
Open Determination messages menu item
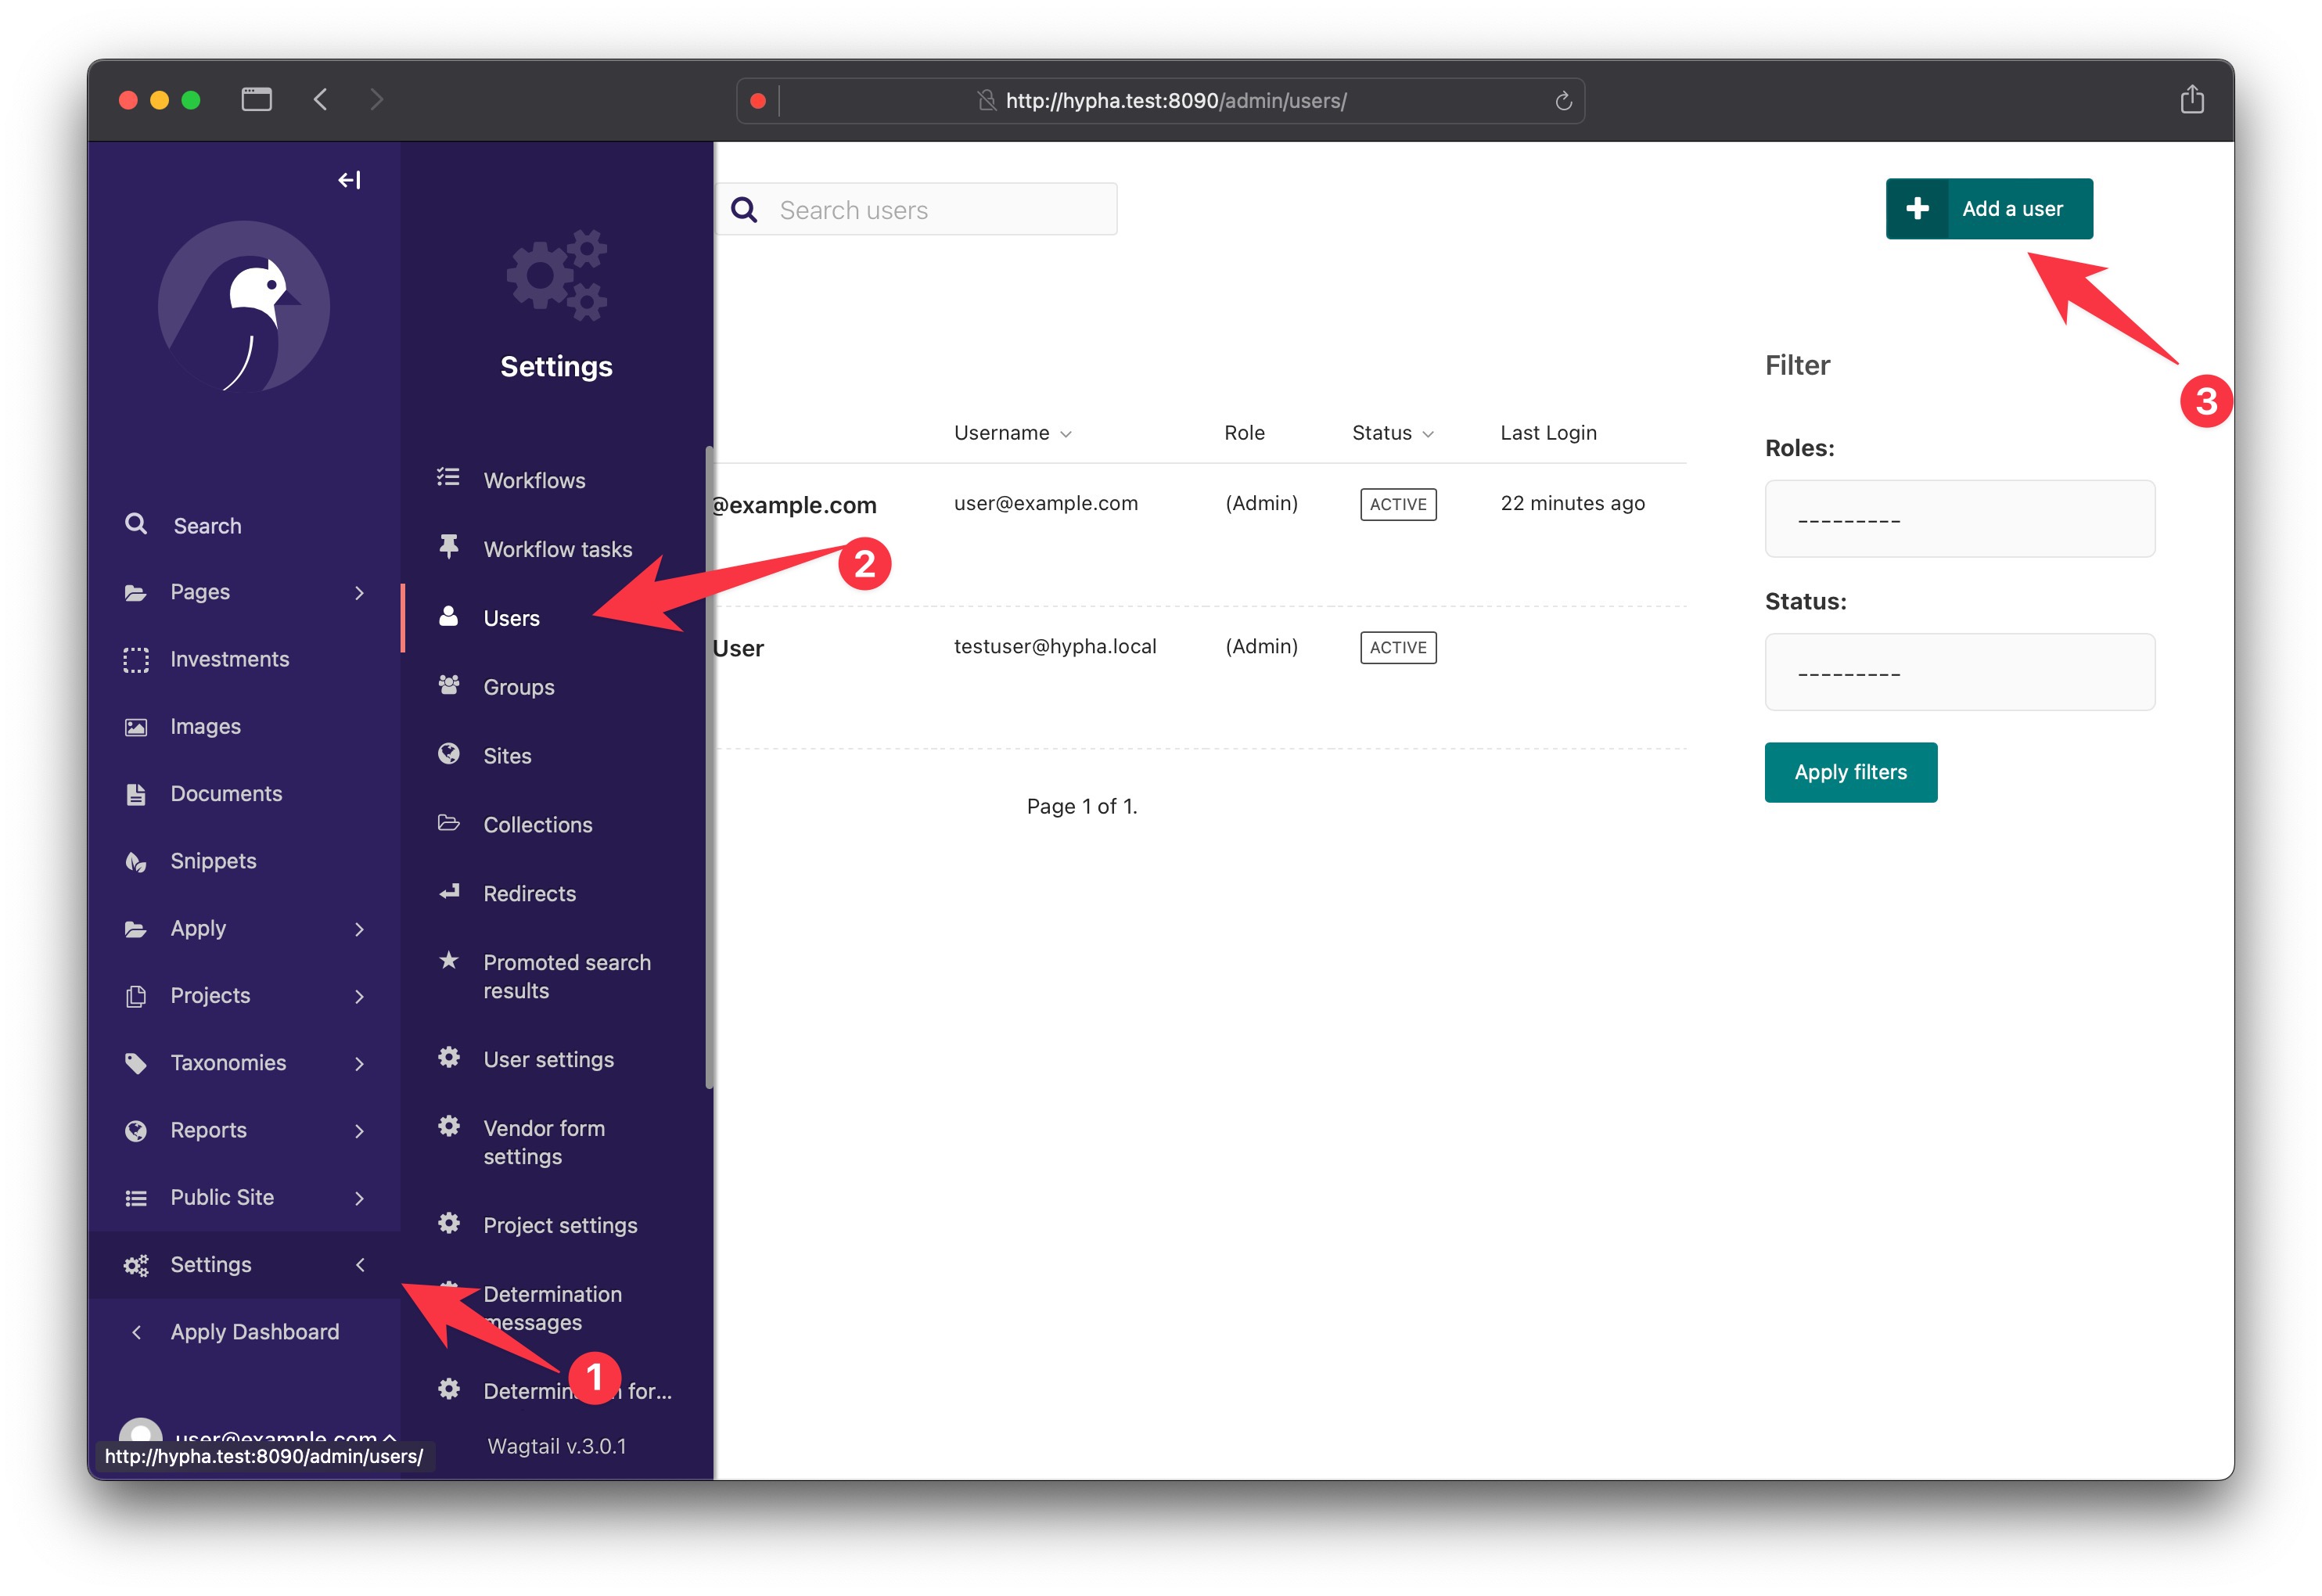(552, 1308)
